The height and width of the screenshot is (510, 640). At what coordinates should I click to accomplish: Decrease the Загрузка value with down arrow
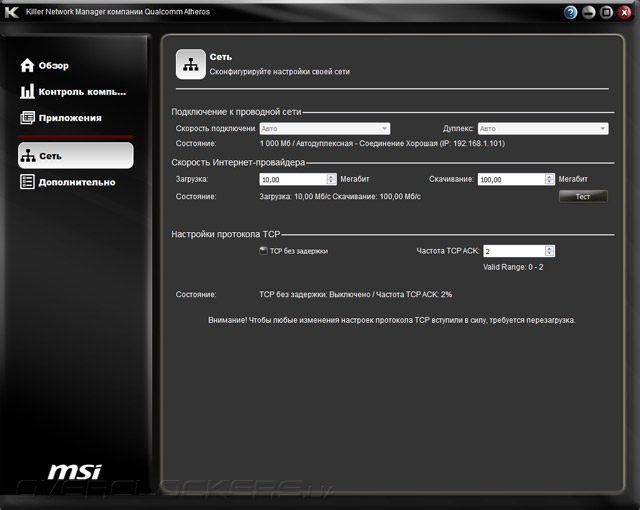click(331, 182)
